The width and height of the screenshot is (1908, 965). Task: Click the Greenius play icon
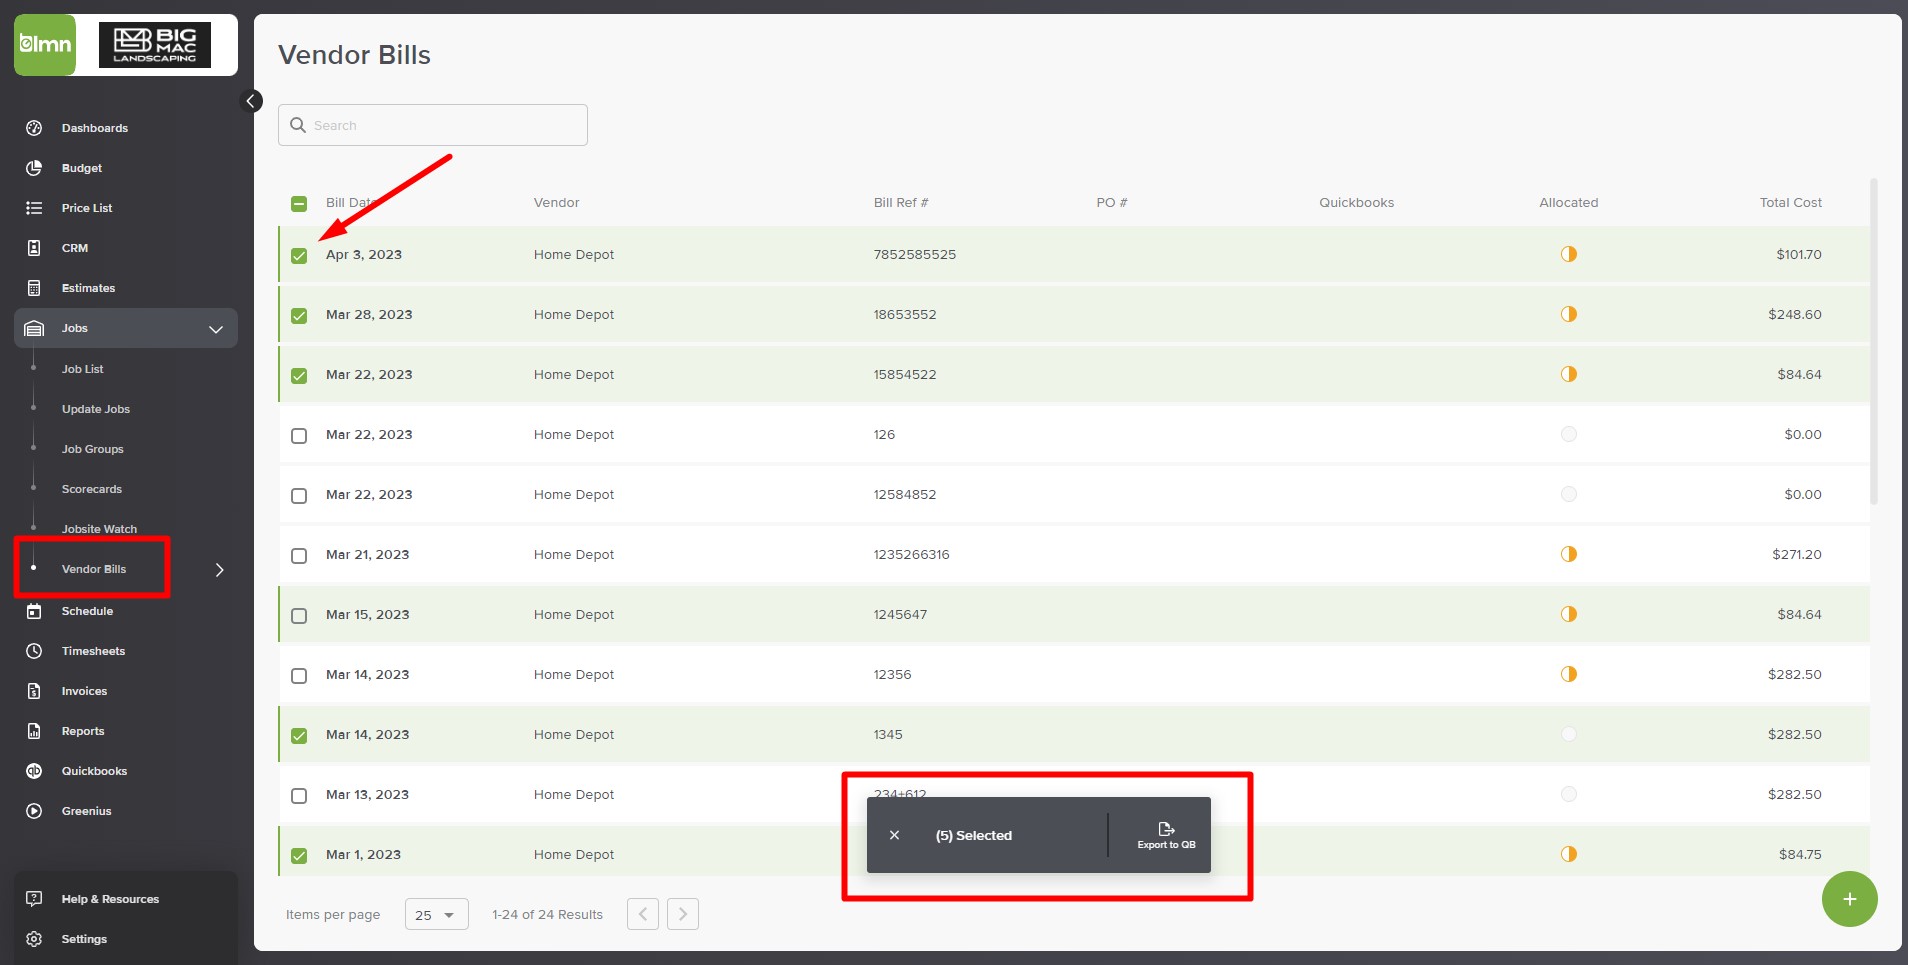pos(34,811)
